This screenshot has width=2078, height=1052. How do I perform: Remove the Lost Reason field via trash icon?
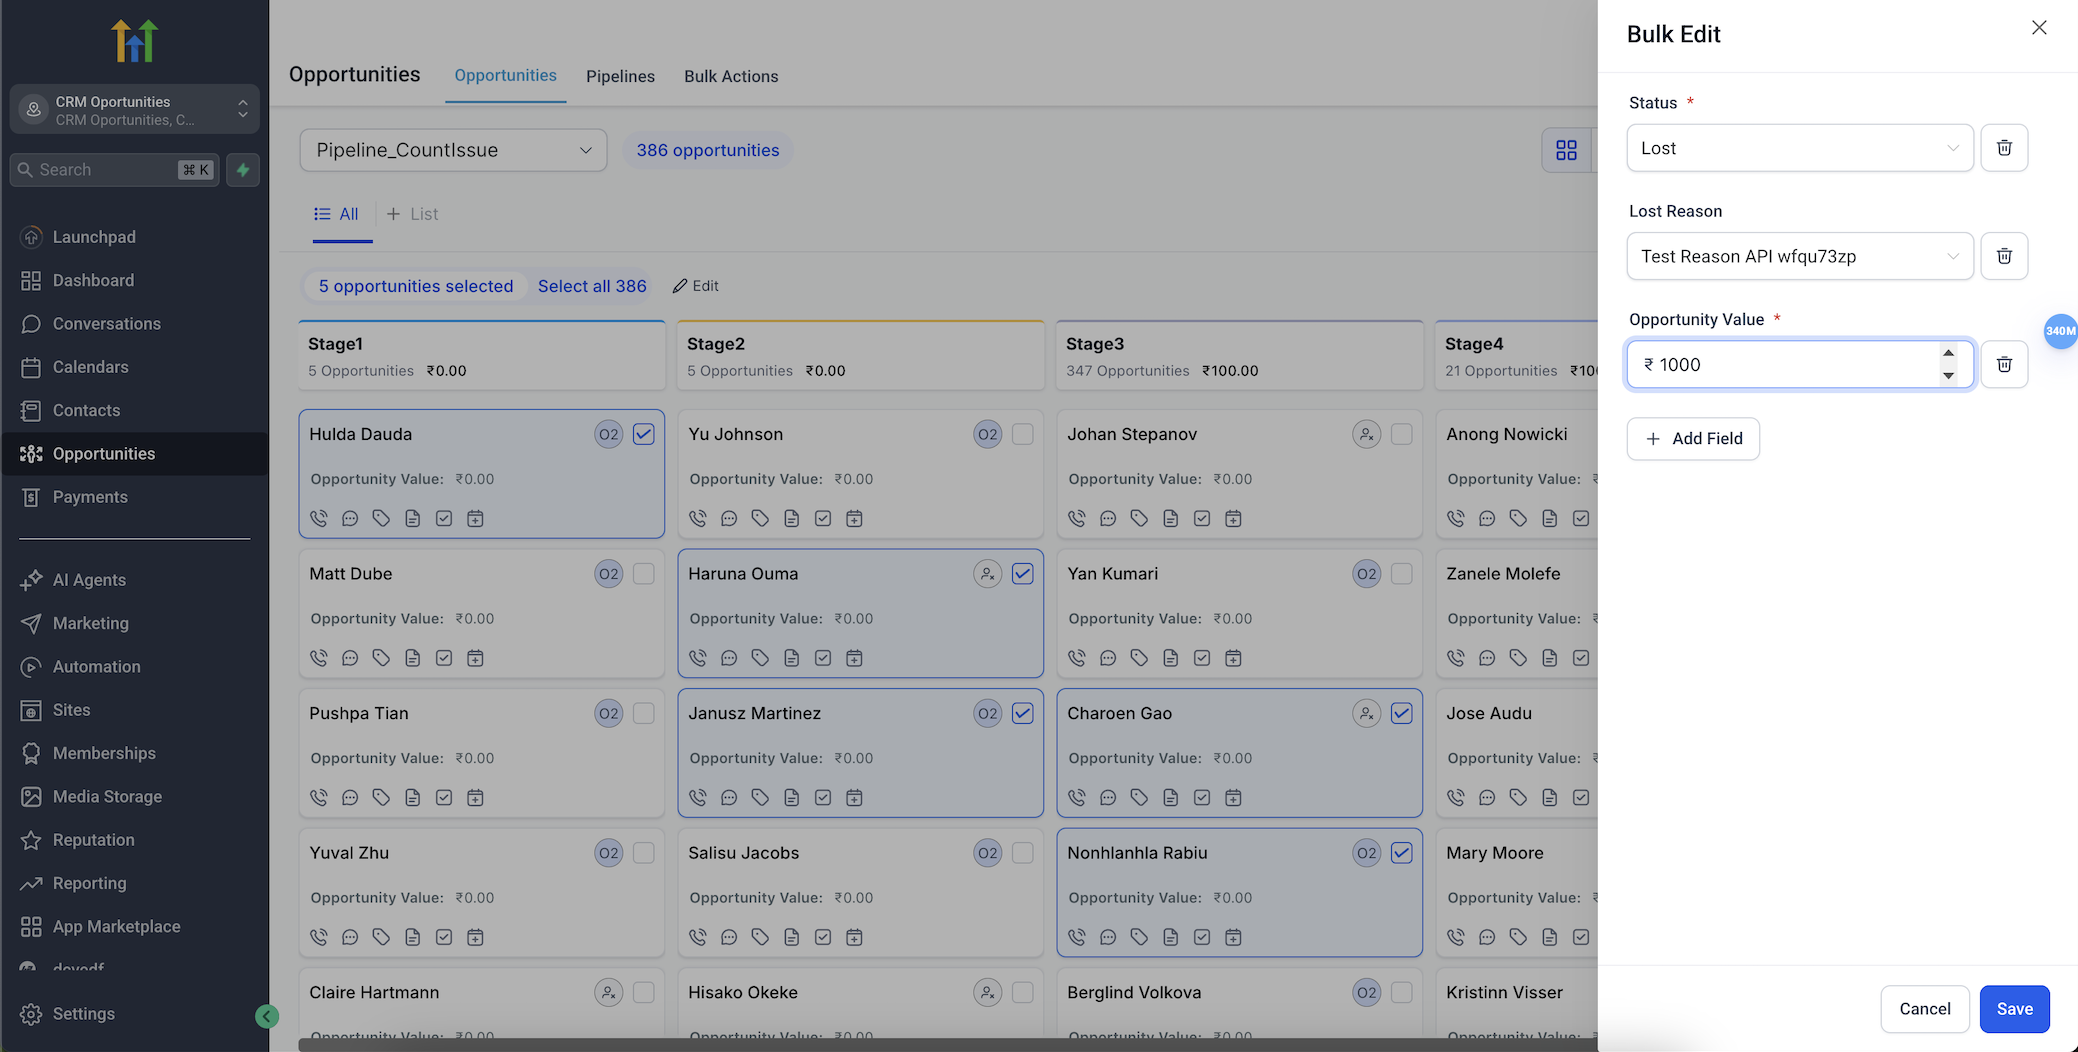coord(2004,256)
